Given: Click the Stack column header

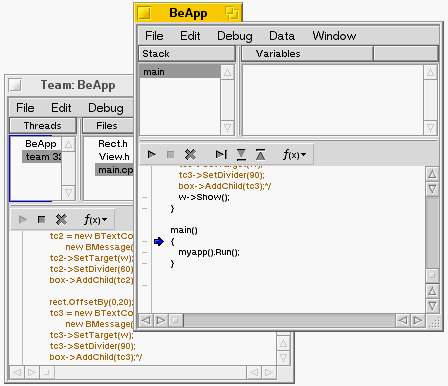Looking at the screenshot, I should point(187,54).
